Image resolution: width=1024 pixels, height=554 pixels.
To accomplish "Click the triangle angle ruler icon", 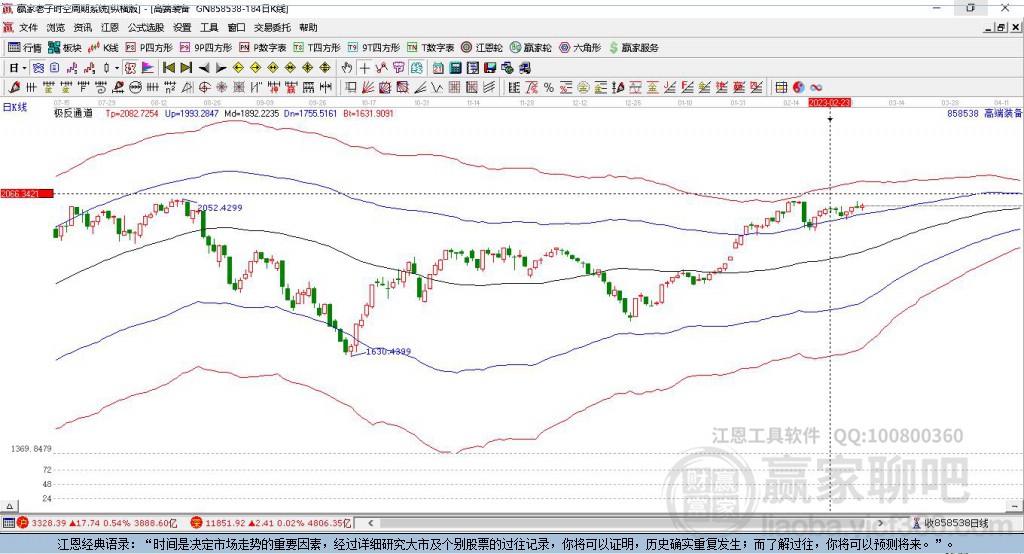I will pos(187,87).
